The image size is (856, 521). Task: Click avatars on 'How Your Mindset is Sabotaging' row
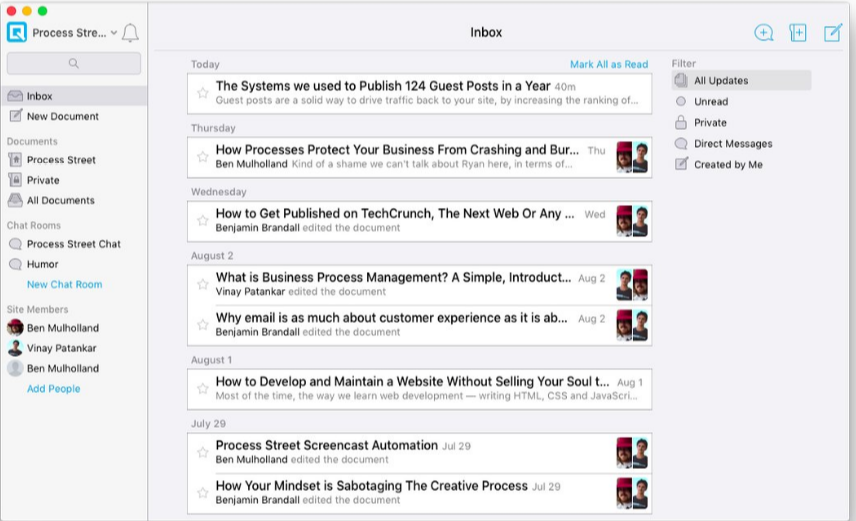tap(632, 493)
